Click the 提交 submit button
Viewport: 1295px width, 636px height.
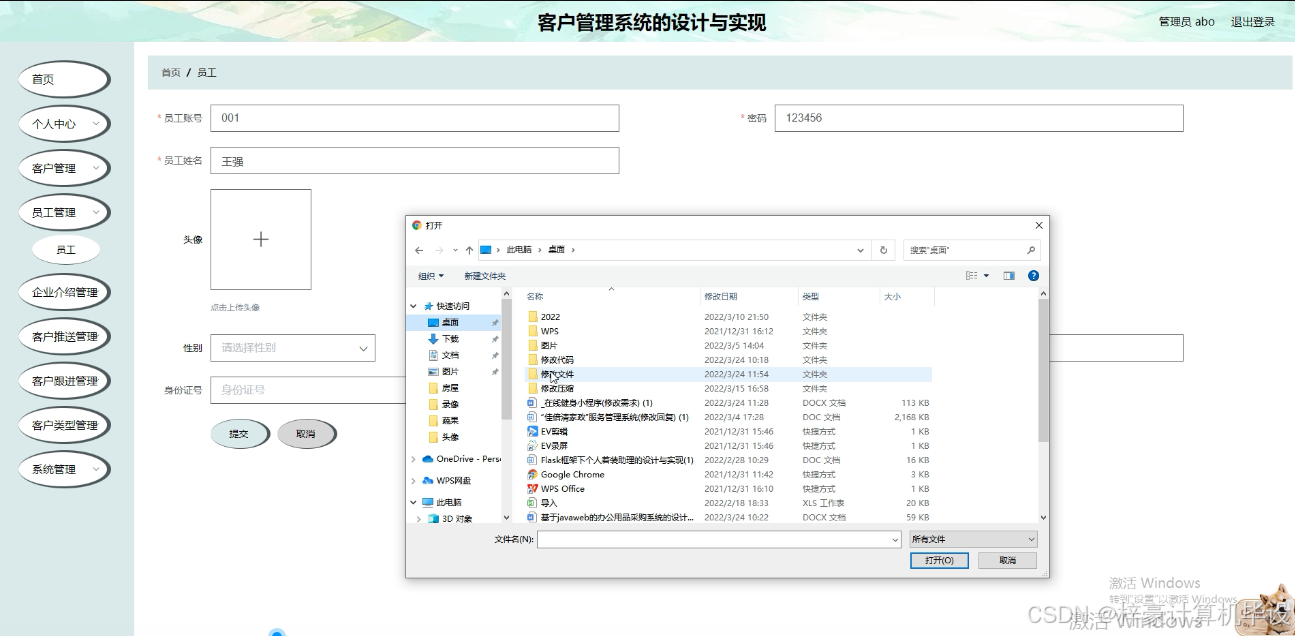coord(240,434)
